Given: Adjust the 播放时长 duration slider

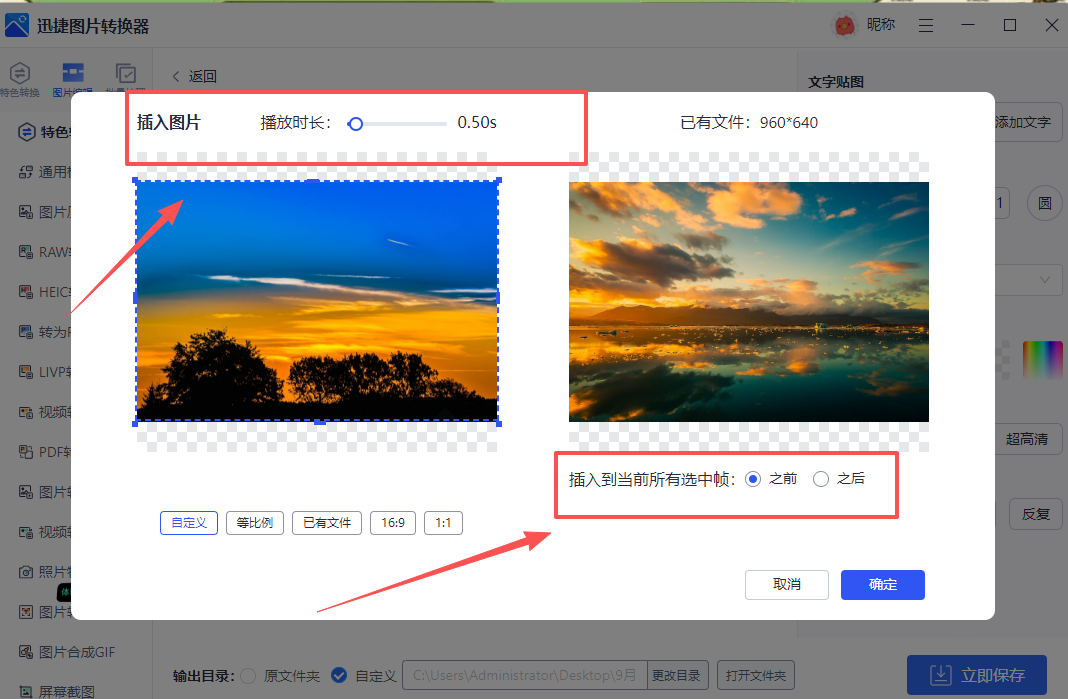Looking at the screenshot, I should (356, 122).
